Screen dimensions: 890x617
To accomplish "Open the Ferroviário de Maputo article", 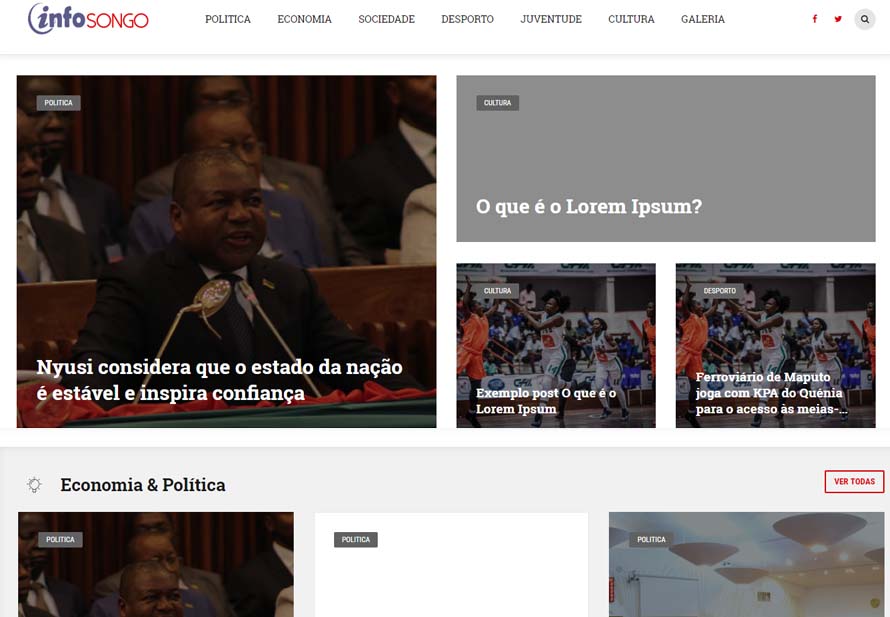I will [771, 393].
